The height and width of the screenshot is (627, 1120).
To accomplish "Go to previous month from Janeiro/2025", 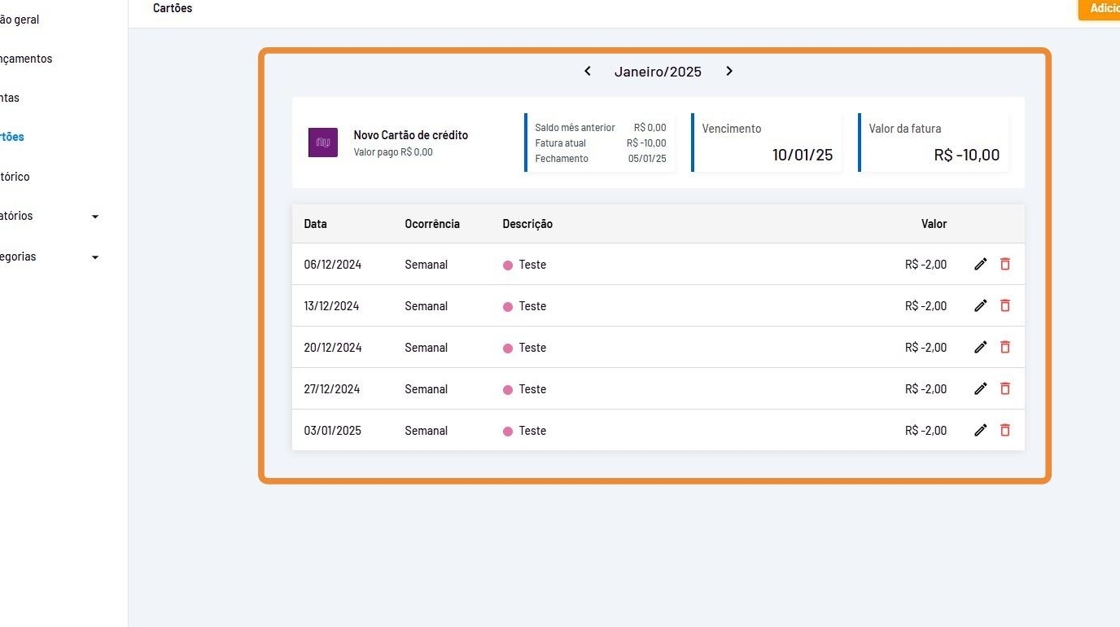I will (587, 71).
